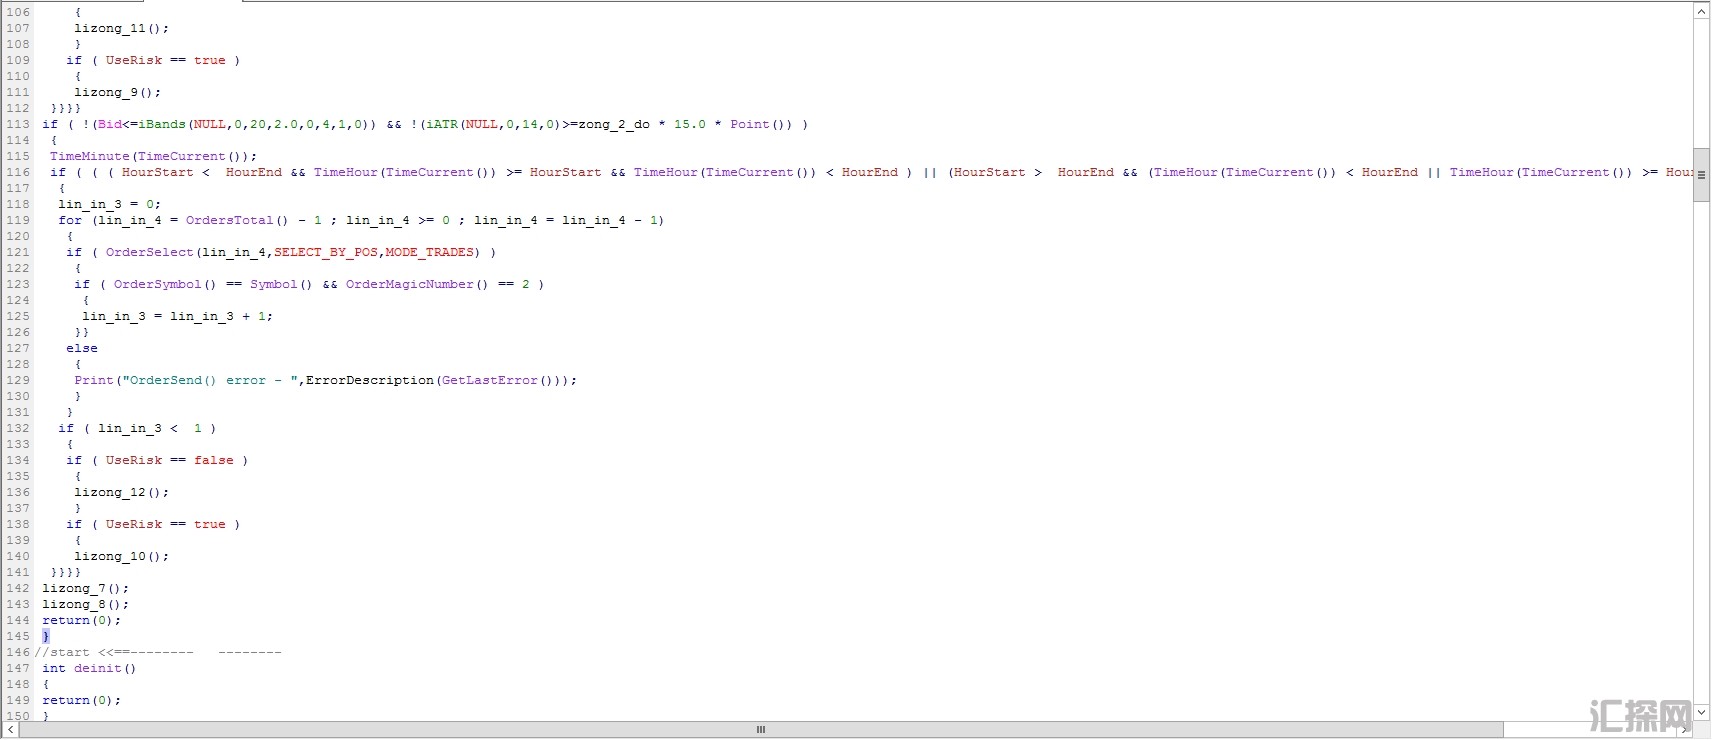
Task: Click "return(0);" on line 149
Action: [81, 700]
